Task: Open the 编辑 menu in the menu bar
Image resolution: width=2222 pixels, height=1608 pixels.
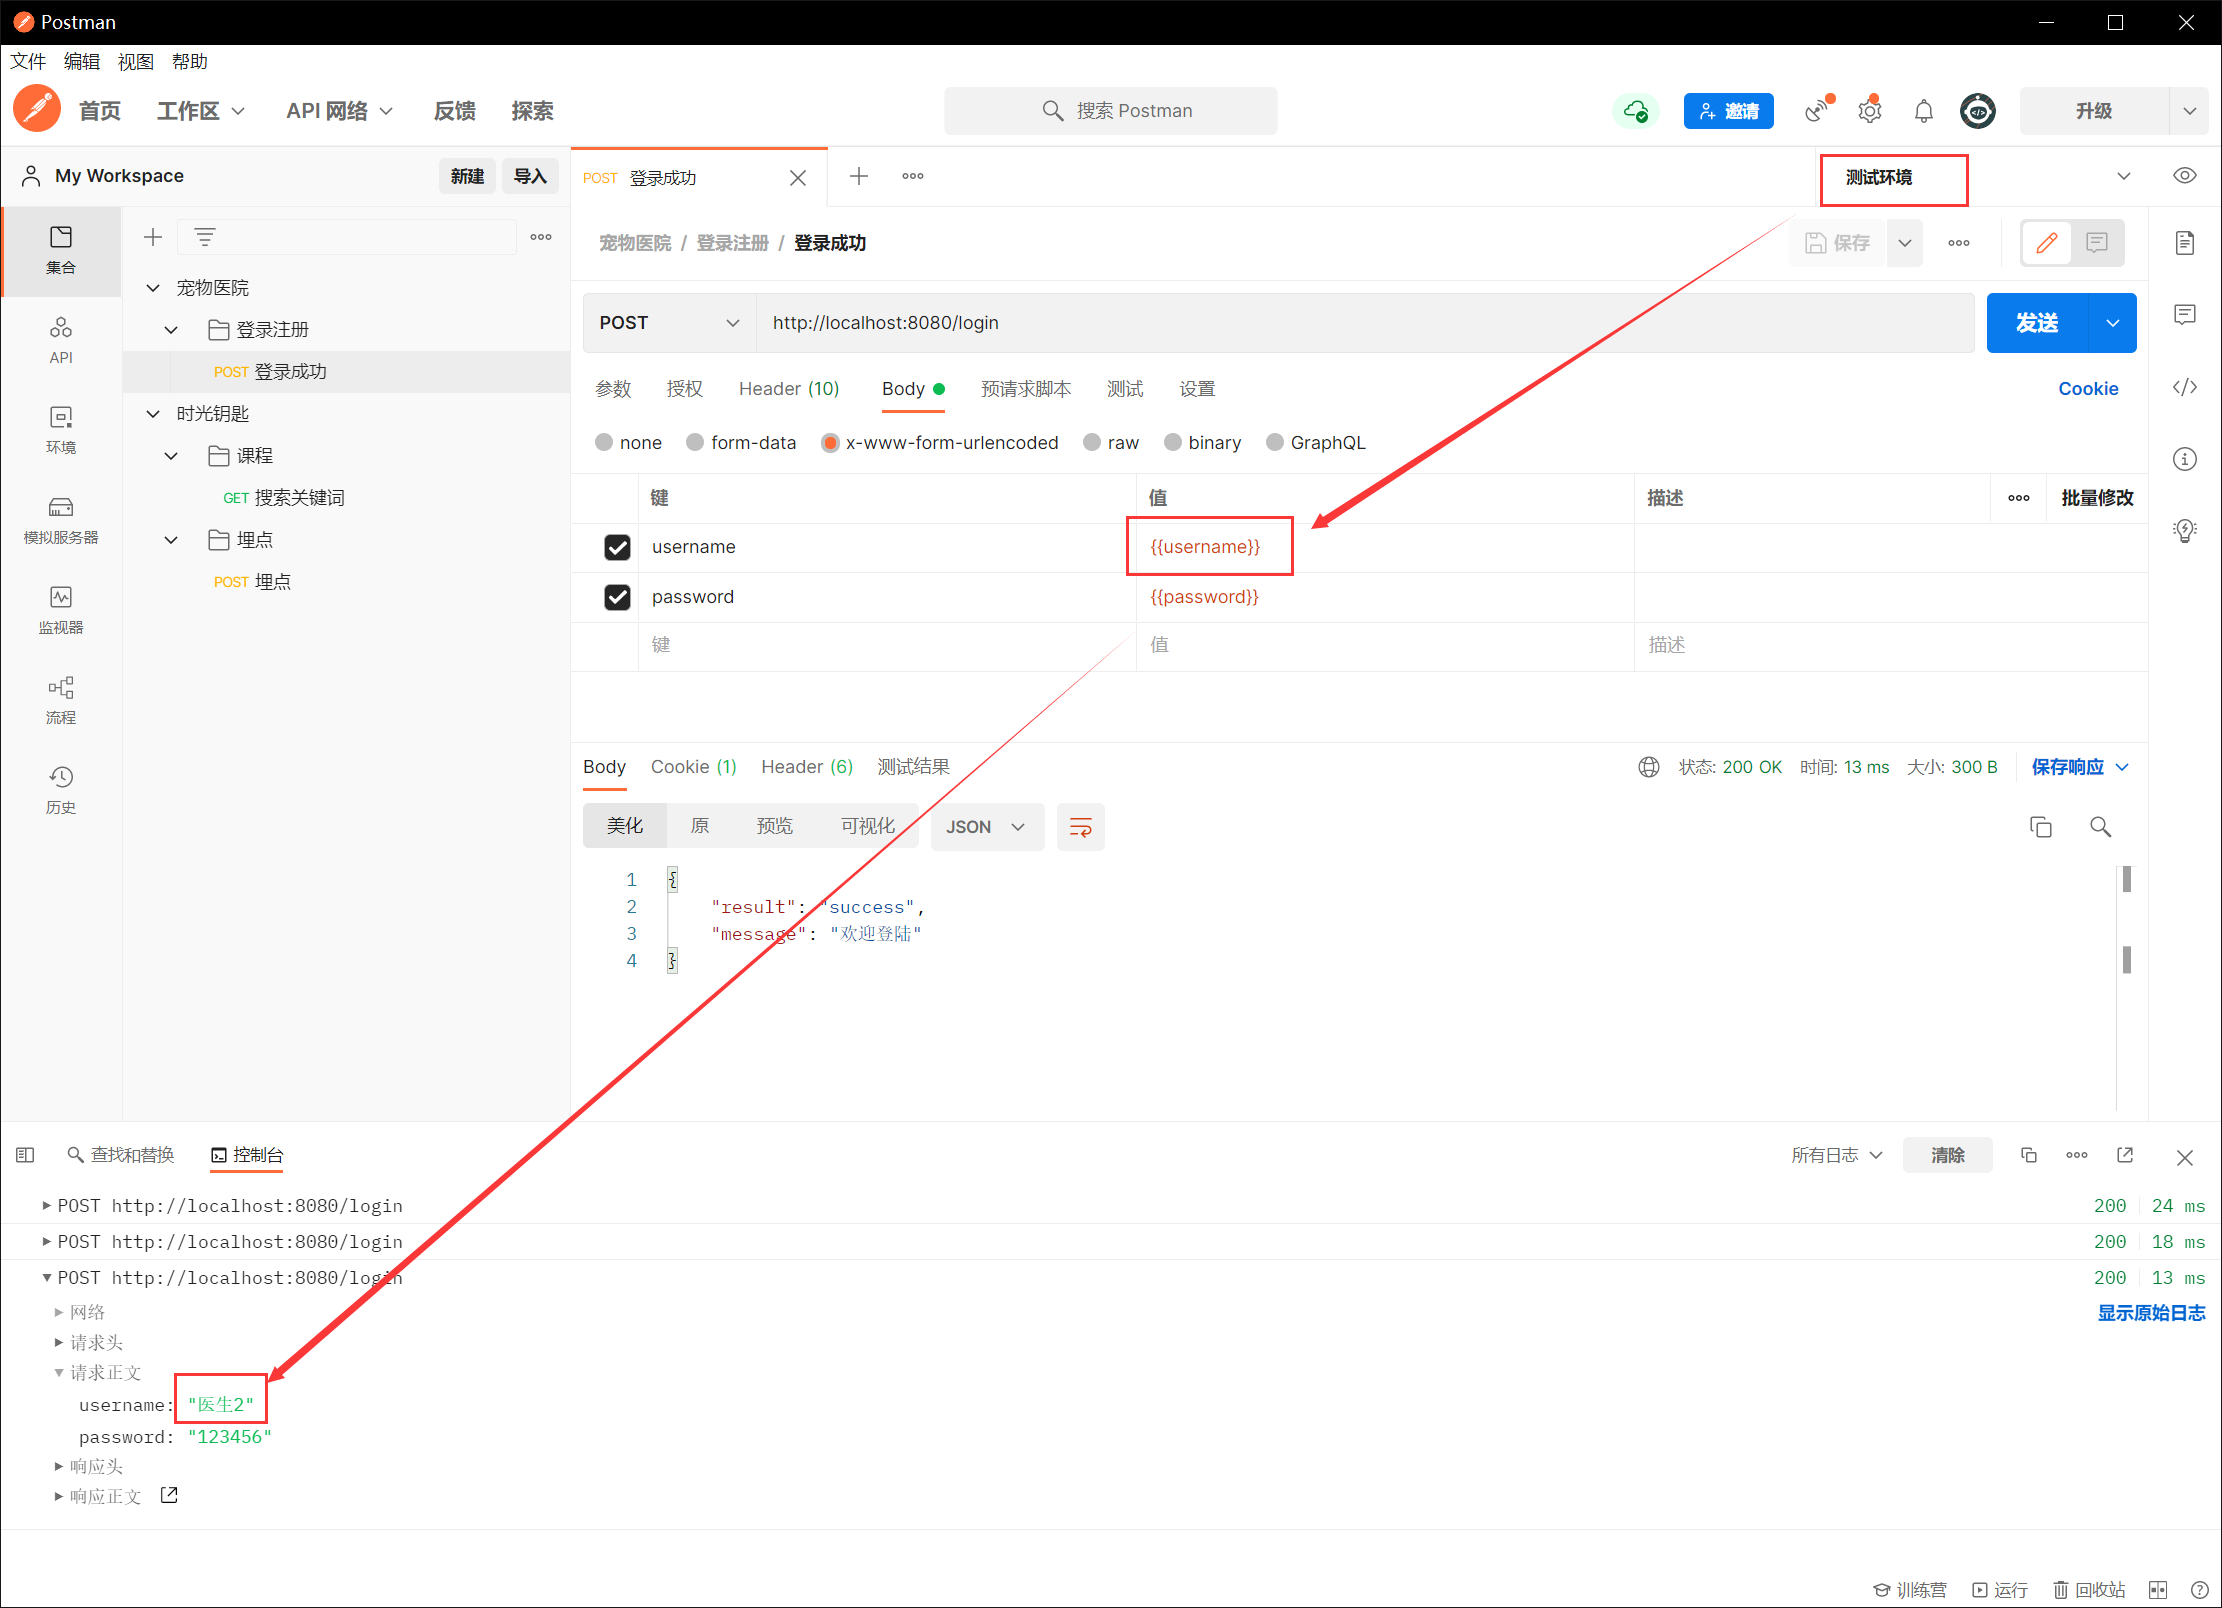Action: coord(81,62)
